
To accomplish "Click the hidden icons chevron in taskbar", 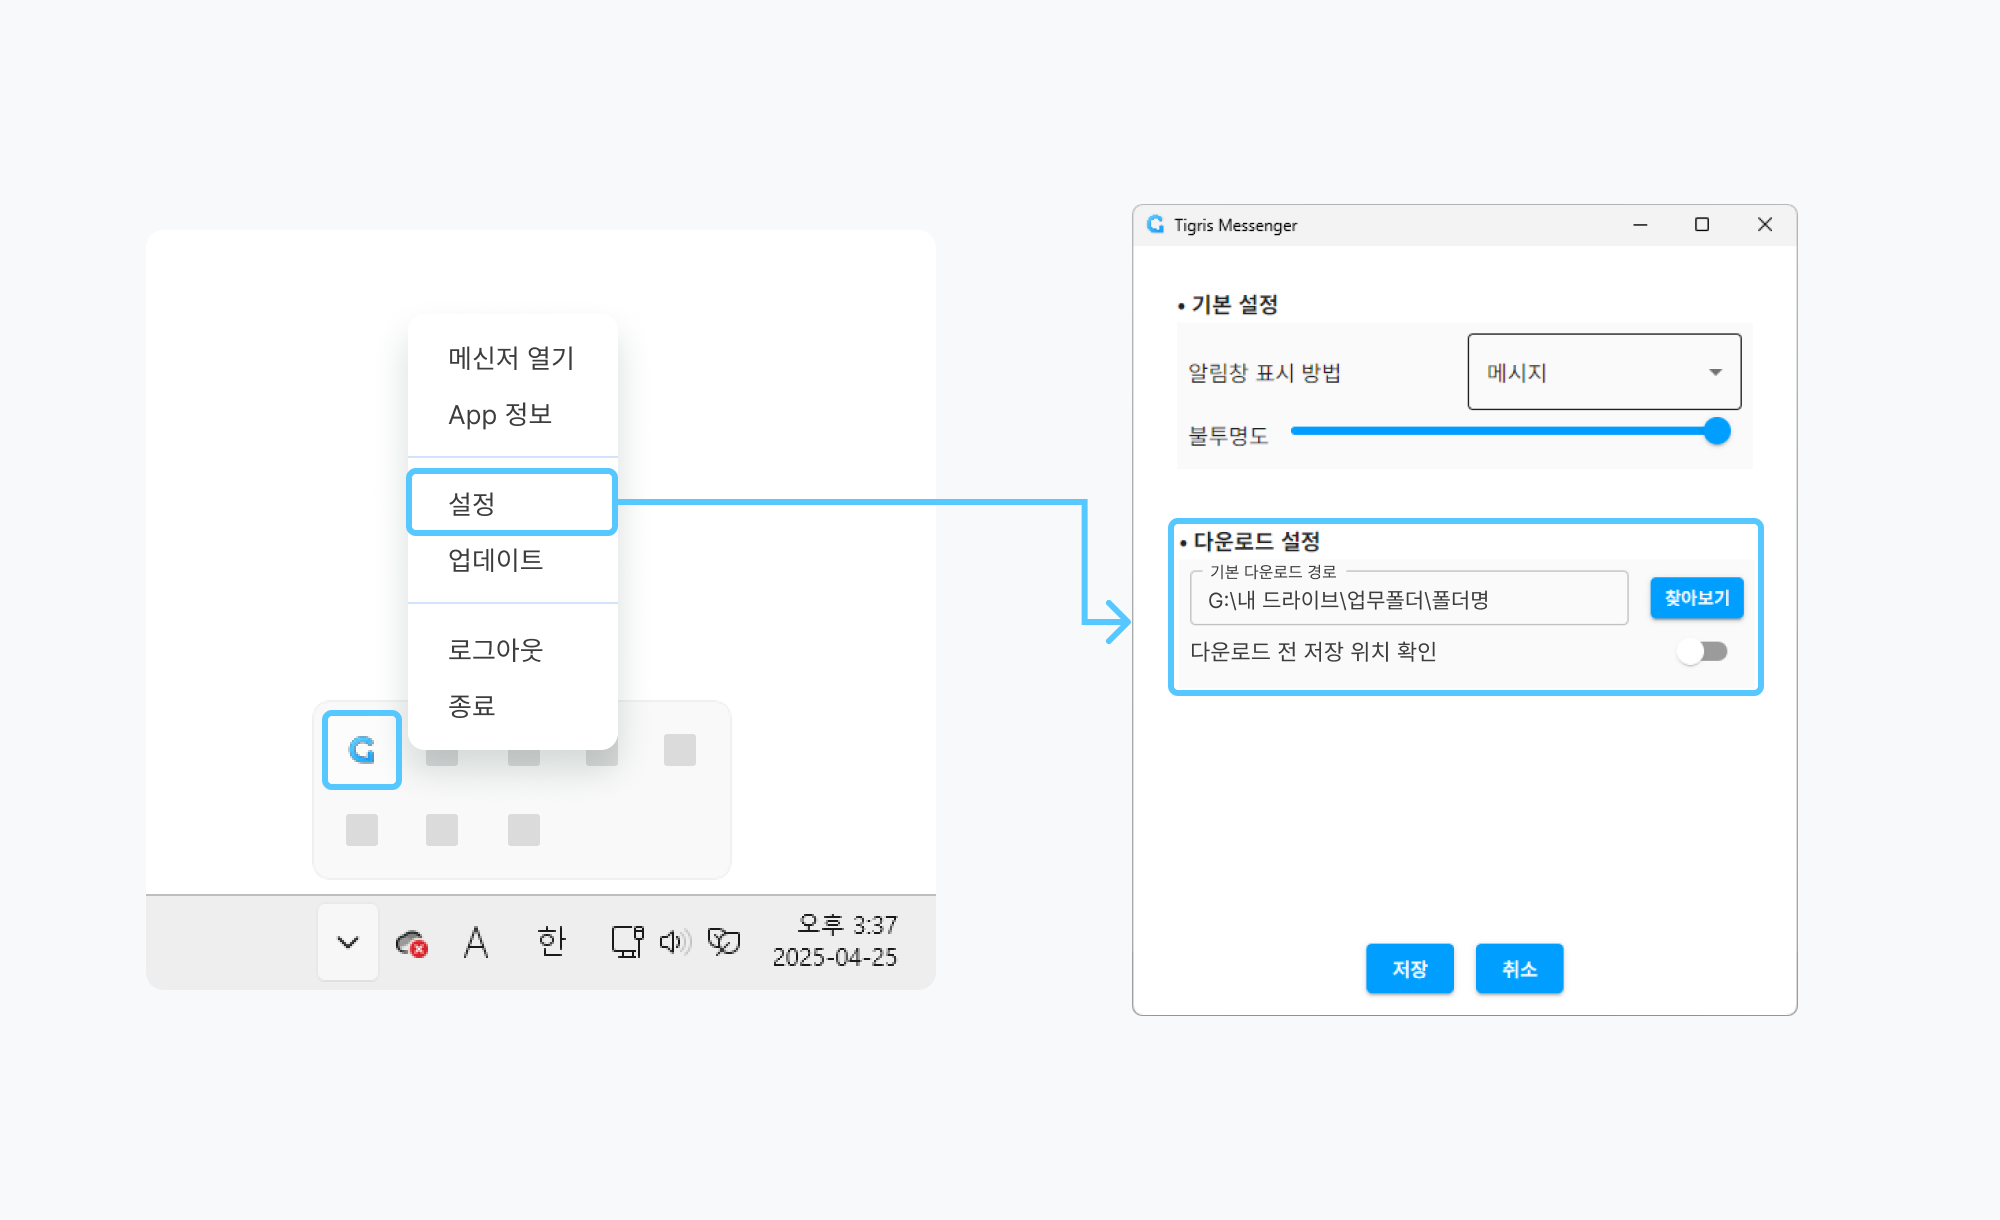I will pos(348,942).
